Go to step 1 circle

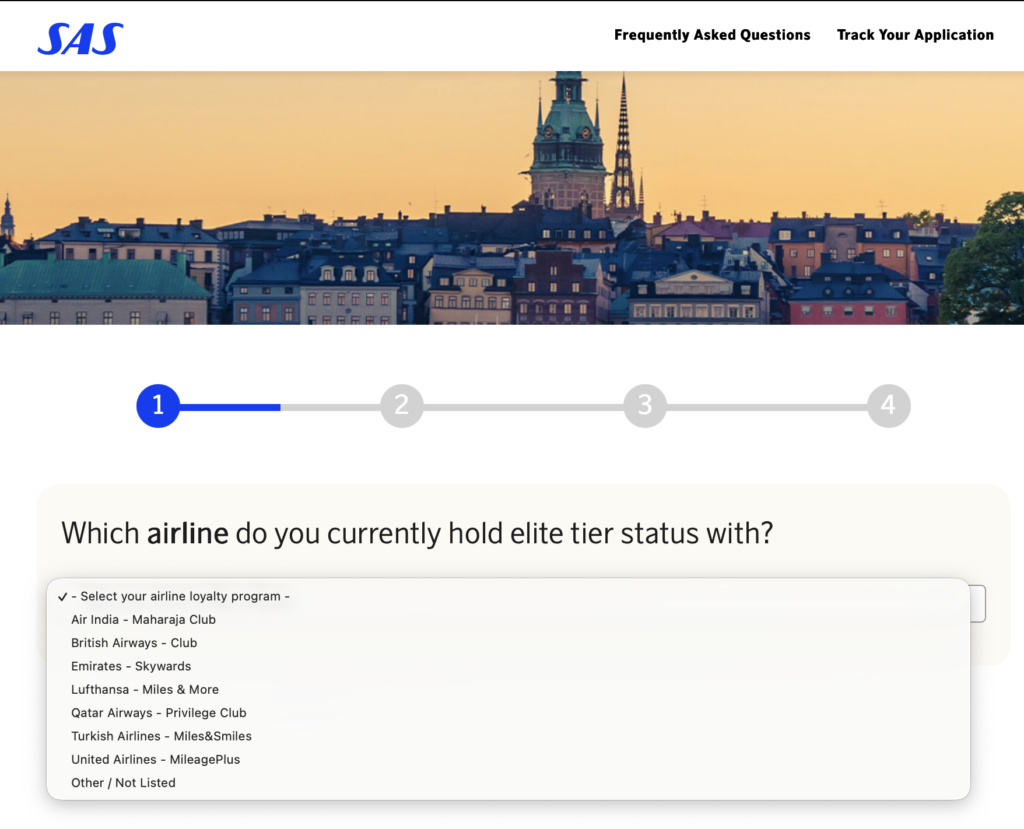(158, 406)
